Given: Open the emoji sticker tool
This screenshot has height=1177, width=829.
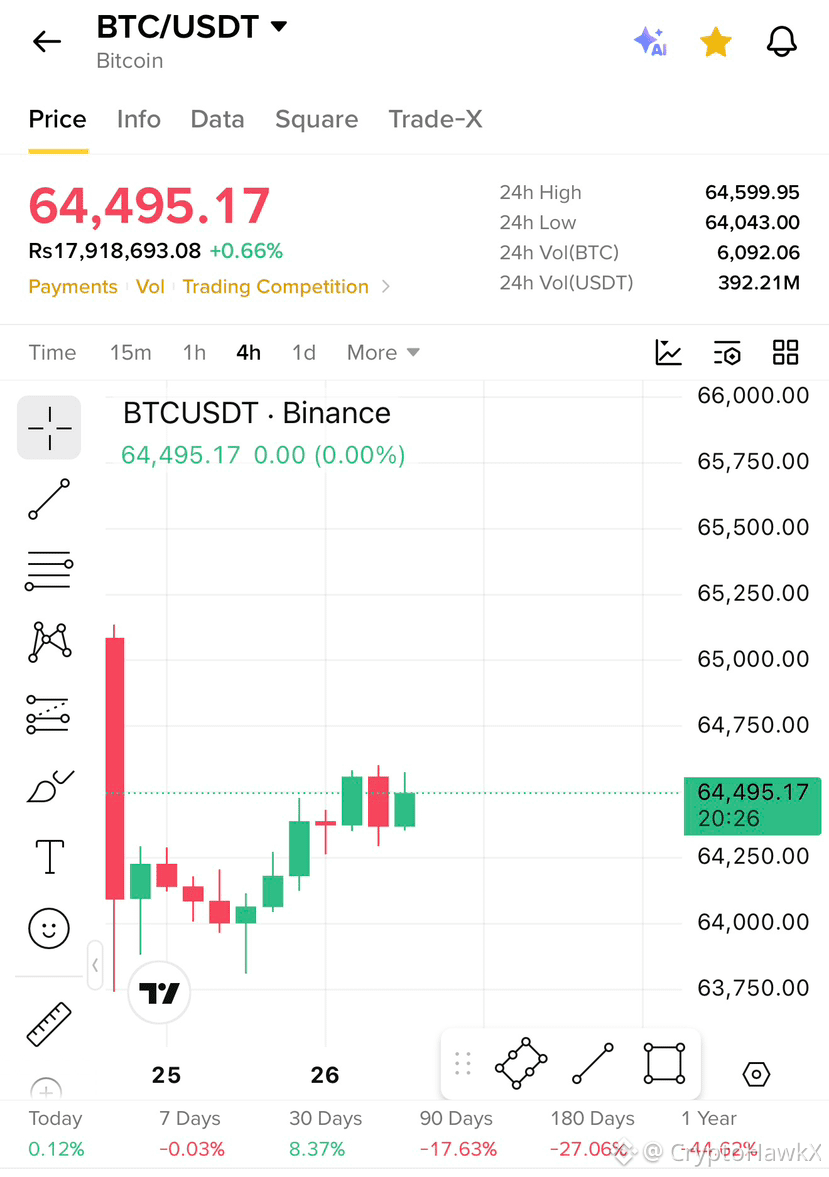Looking at the screenshot, I should click(x=49, y=929).
